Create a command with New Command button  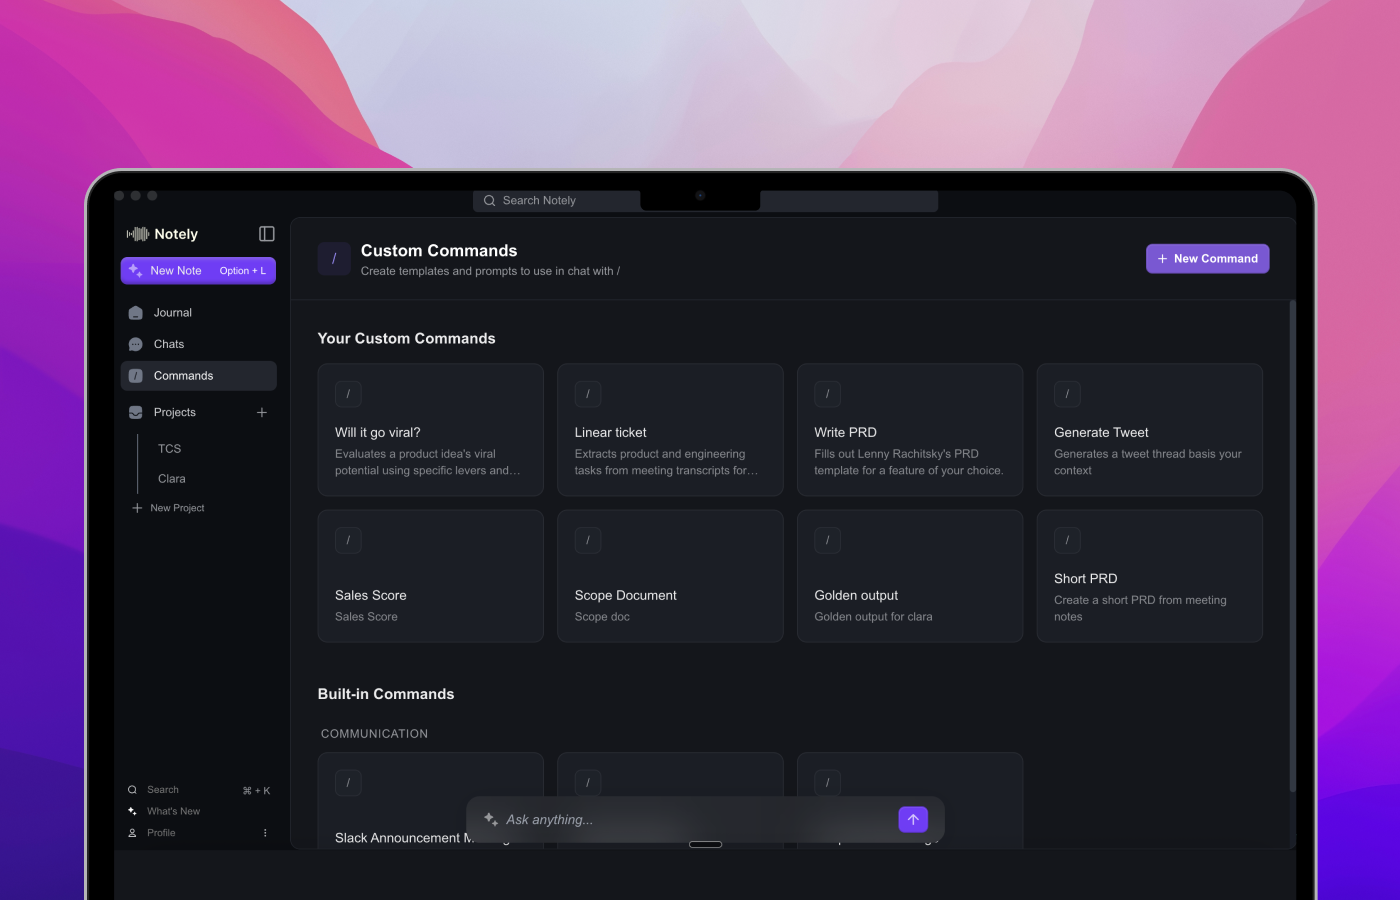tap(1207, 258)
